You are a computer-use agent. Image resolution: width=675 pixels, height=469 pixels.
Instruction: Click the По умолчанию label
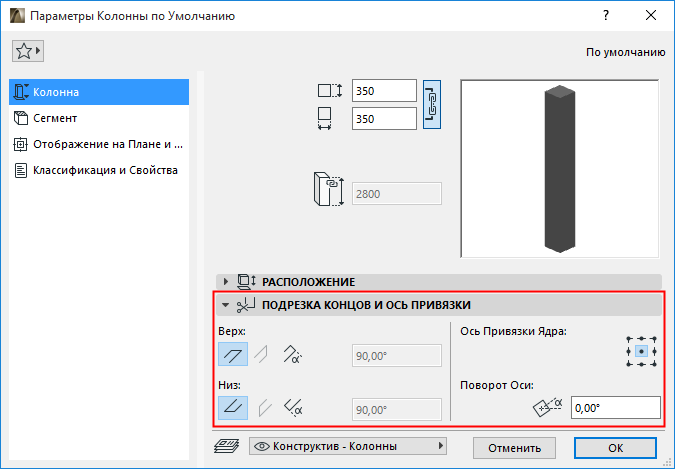pos(625,52)
